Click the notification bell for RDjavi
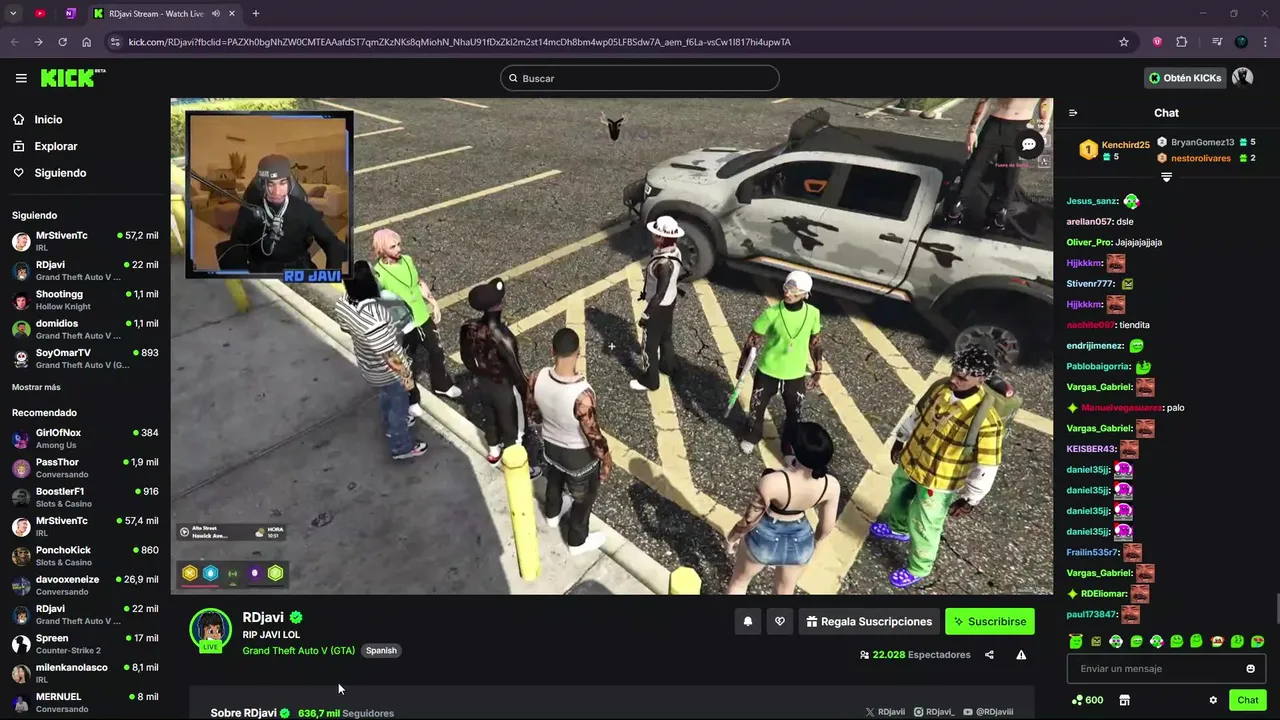This screenshot has height=720, width=1280. pyautogui.click(x=747, y=622)
